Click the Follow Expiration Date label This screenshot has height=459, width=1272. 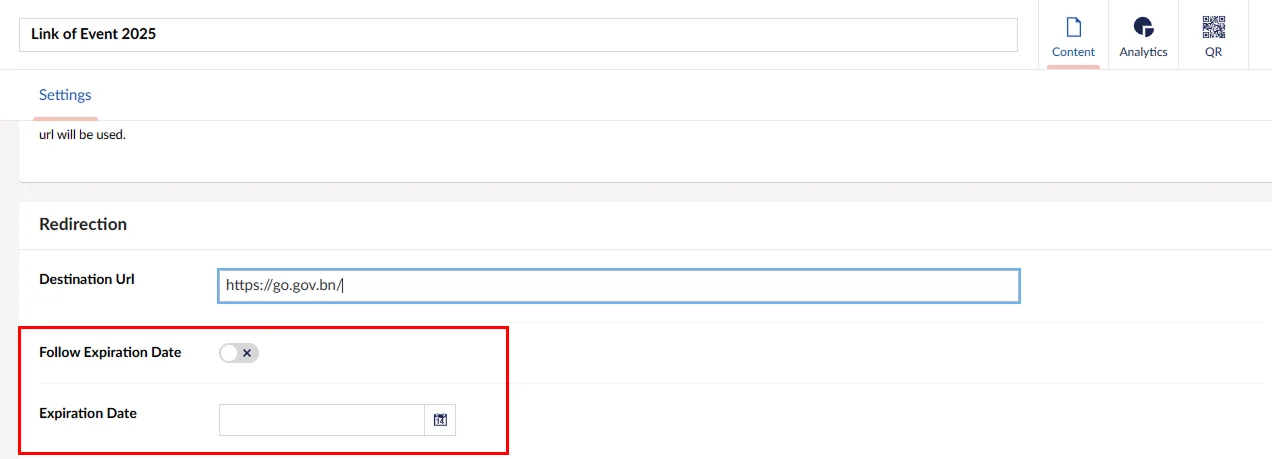pyautogui.click(x=110, y=352)
